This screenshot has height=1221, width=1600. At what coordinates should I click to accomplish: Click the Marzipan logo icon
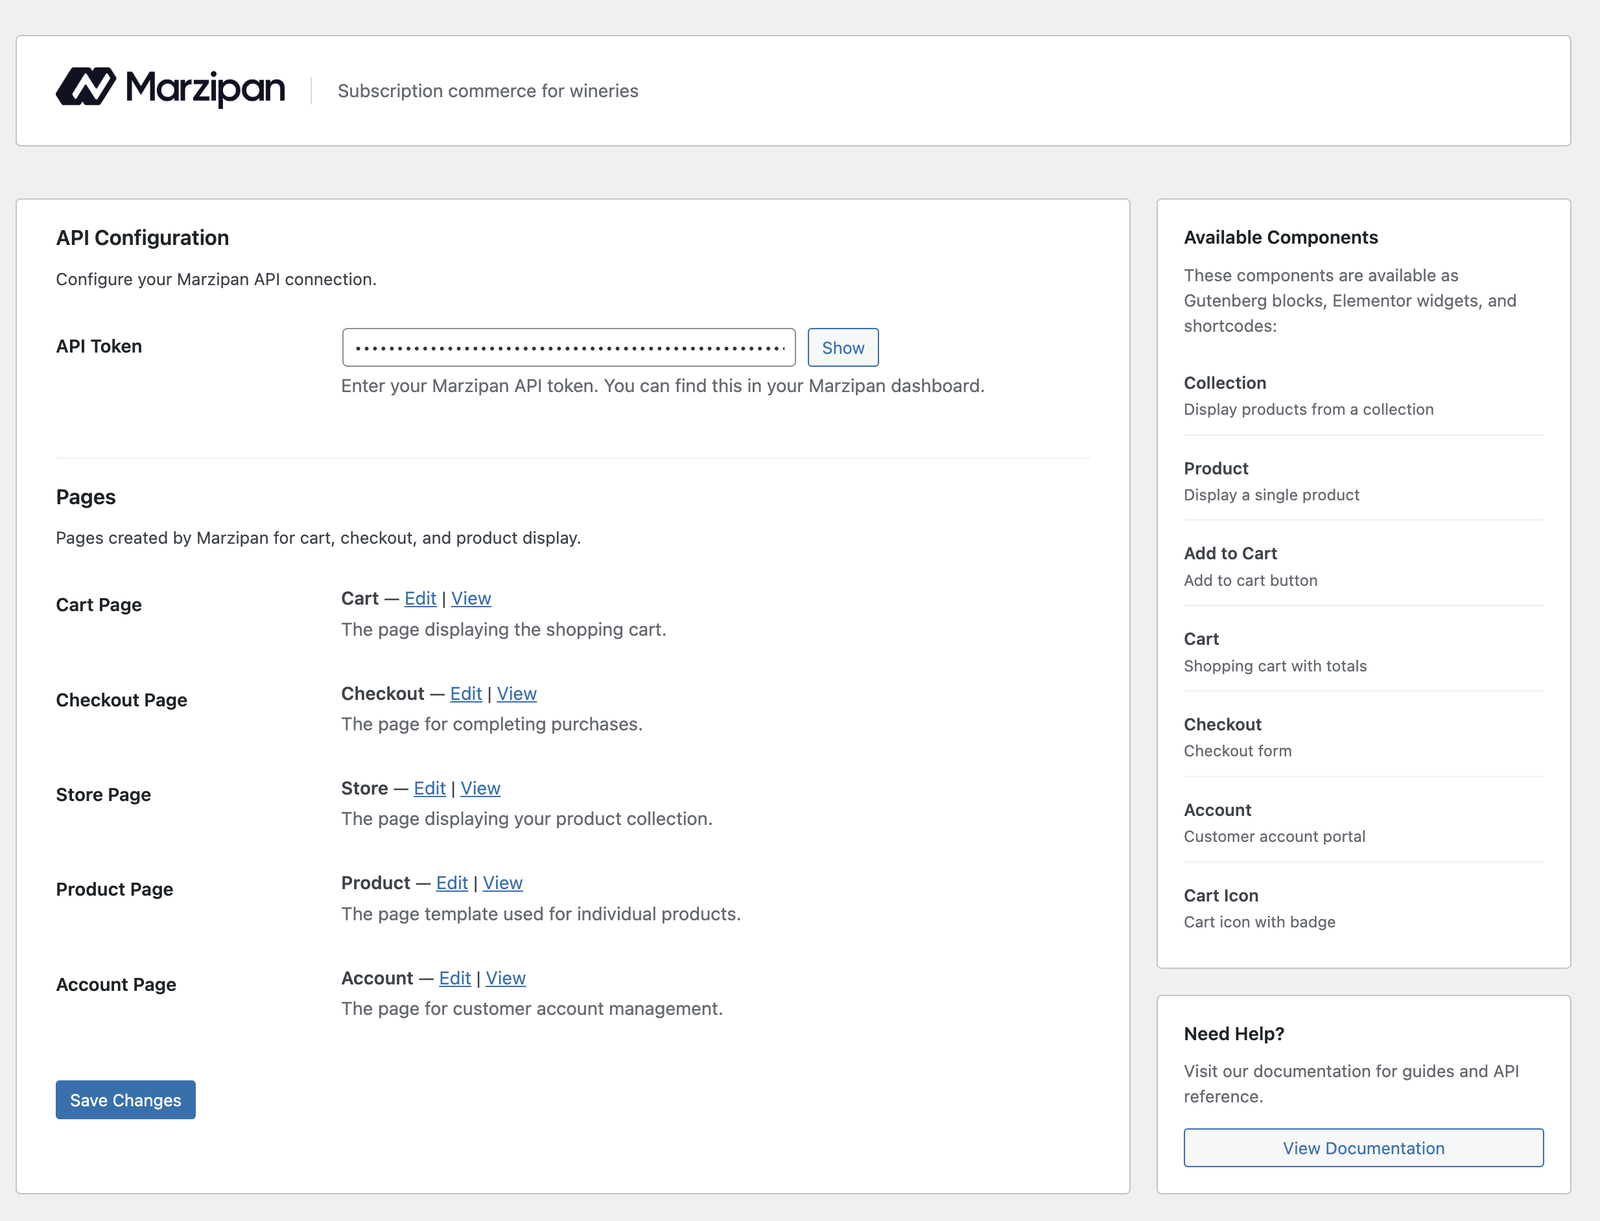86,87
